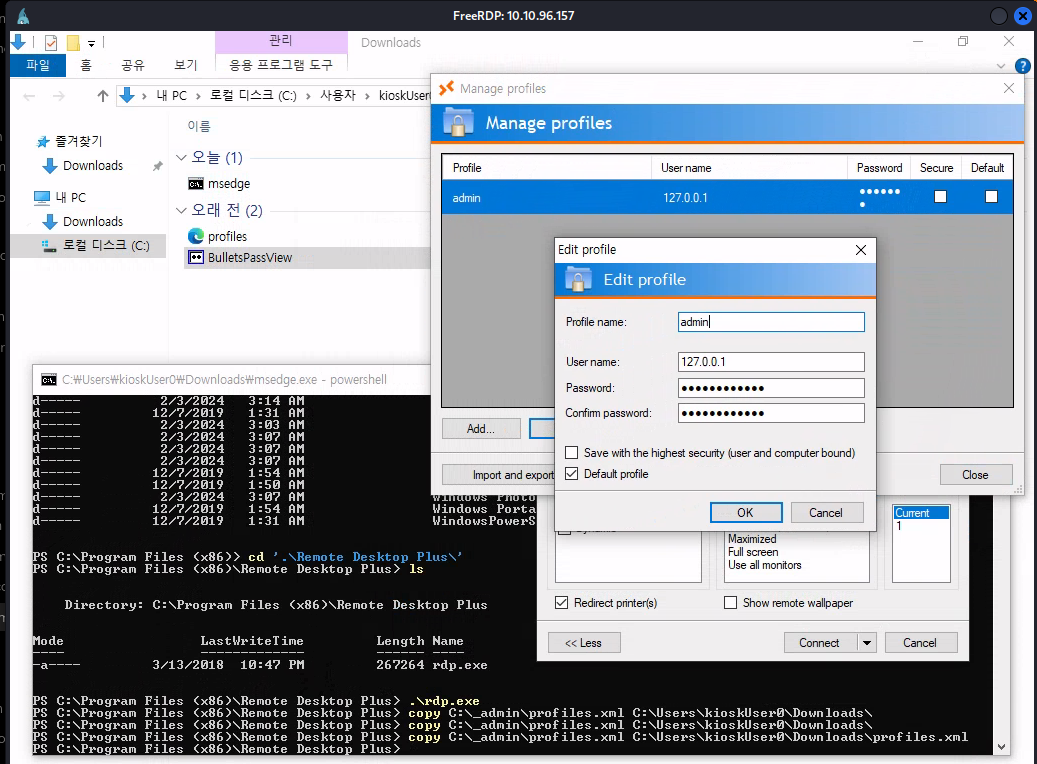Click the Explorer help question mark icon
1037x764 pixels.
1022,66
